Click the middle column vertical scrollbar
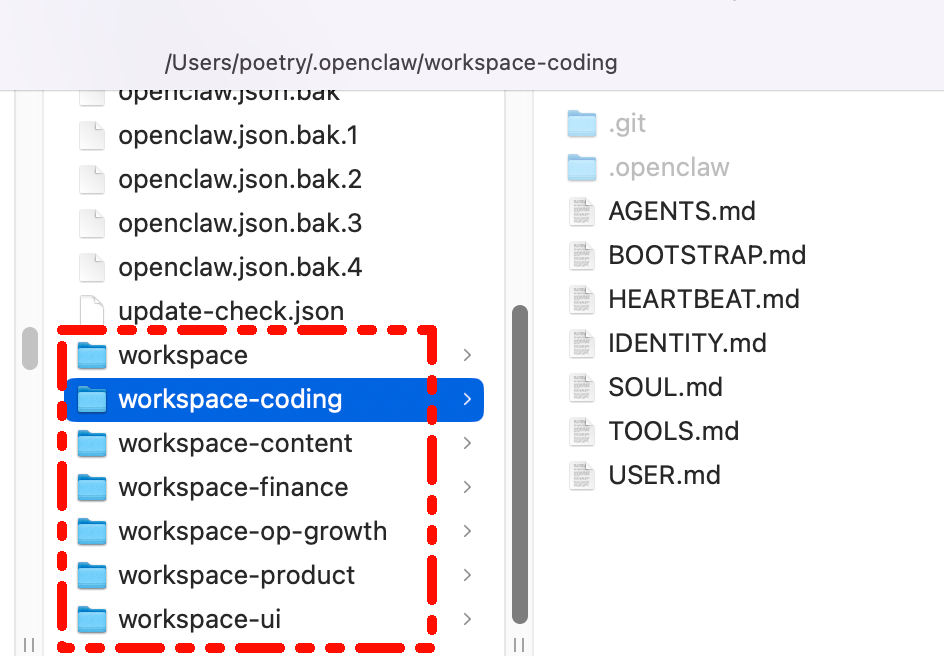 tap(520, 460)
